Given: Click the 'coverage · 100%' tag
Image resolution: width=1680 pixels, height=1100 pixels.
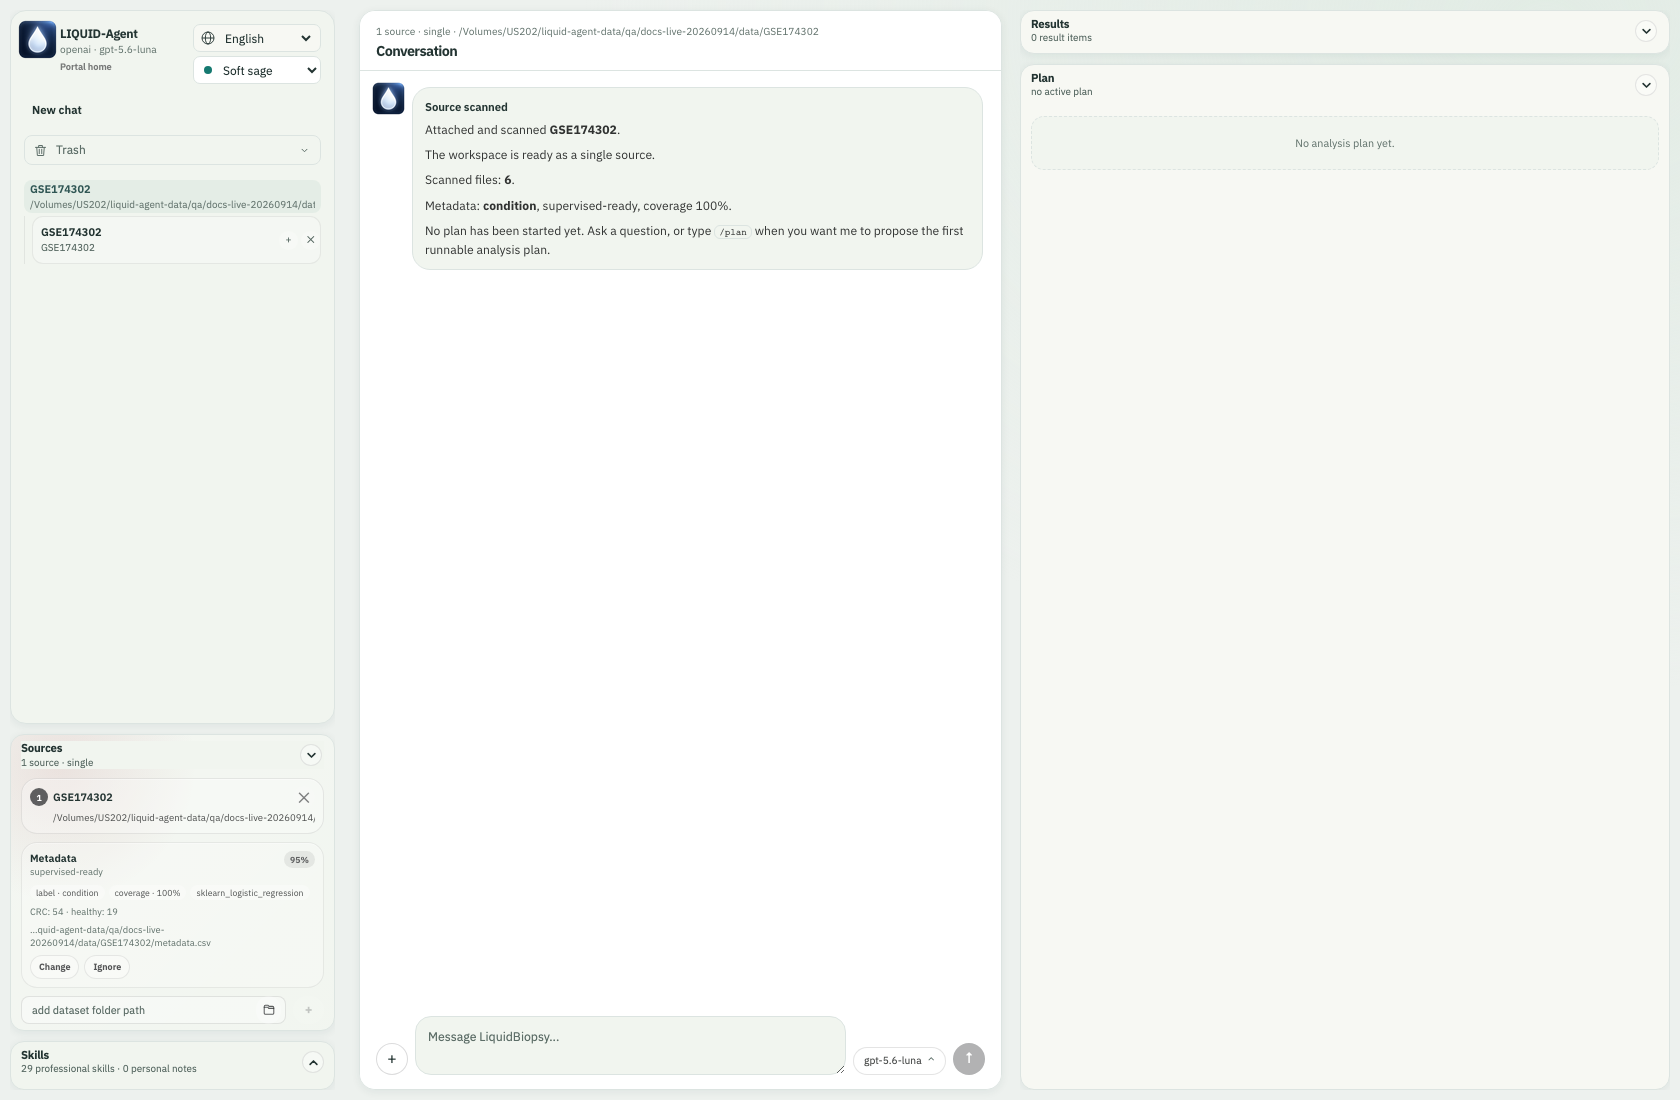Looking at the screenshot, I should 147,893.
